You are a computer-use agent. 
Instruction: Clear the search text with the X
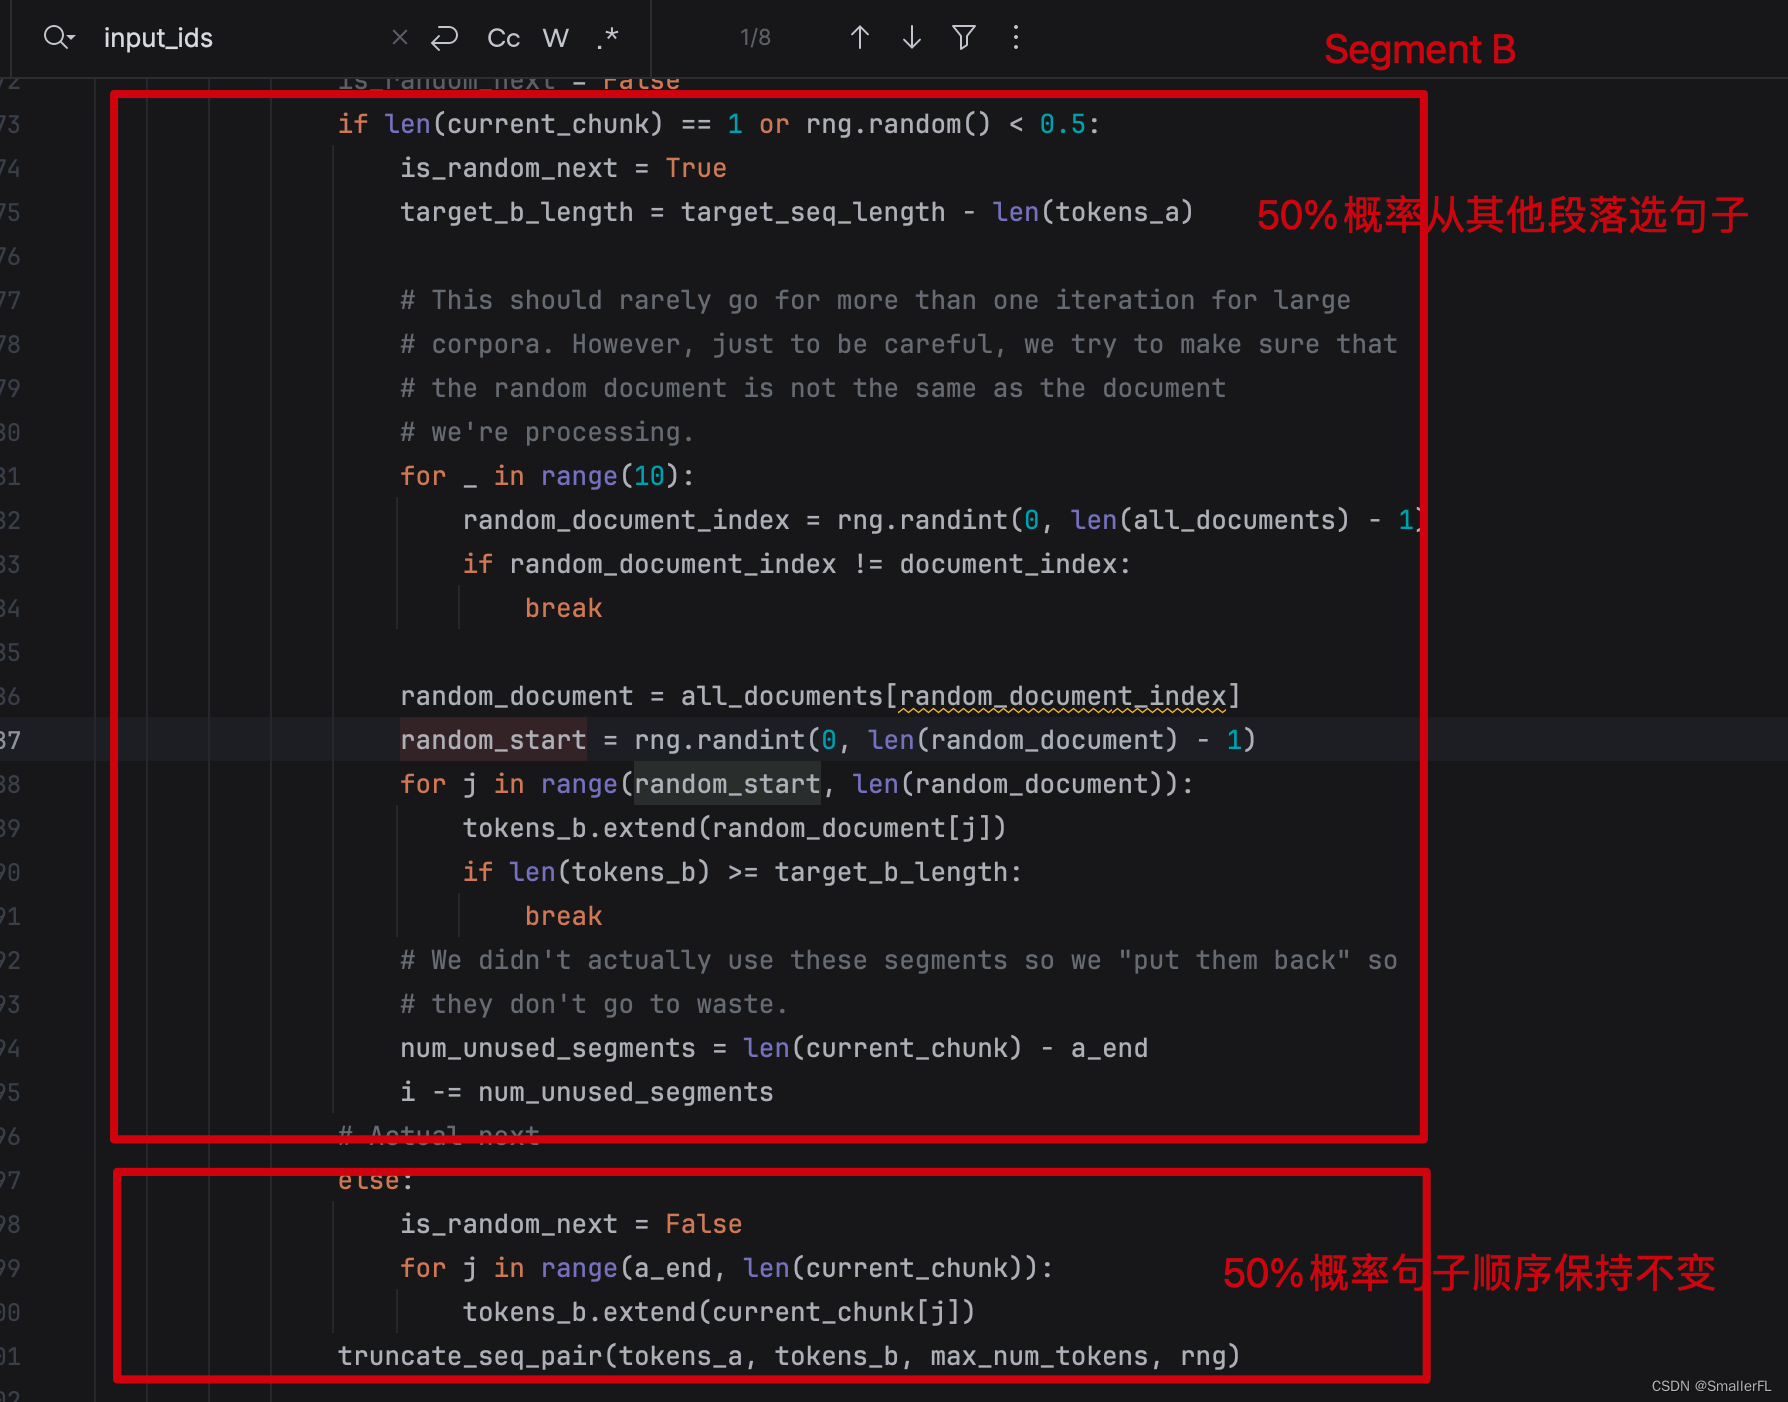tap(400, 38)
